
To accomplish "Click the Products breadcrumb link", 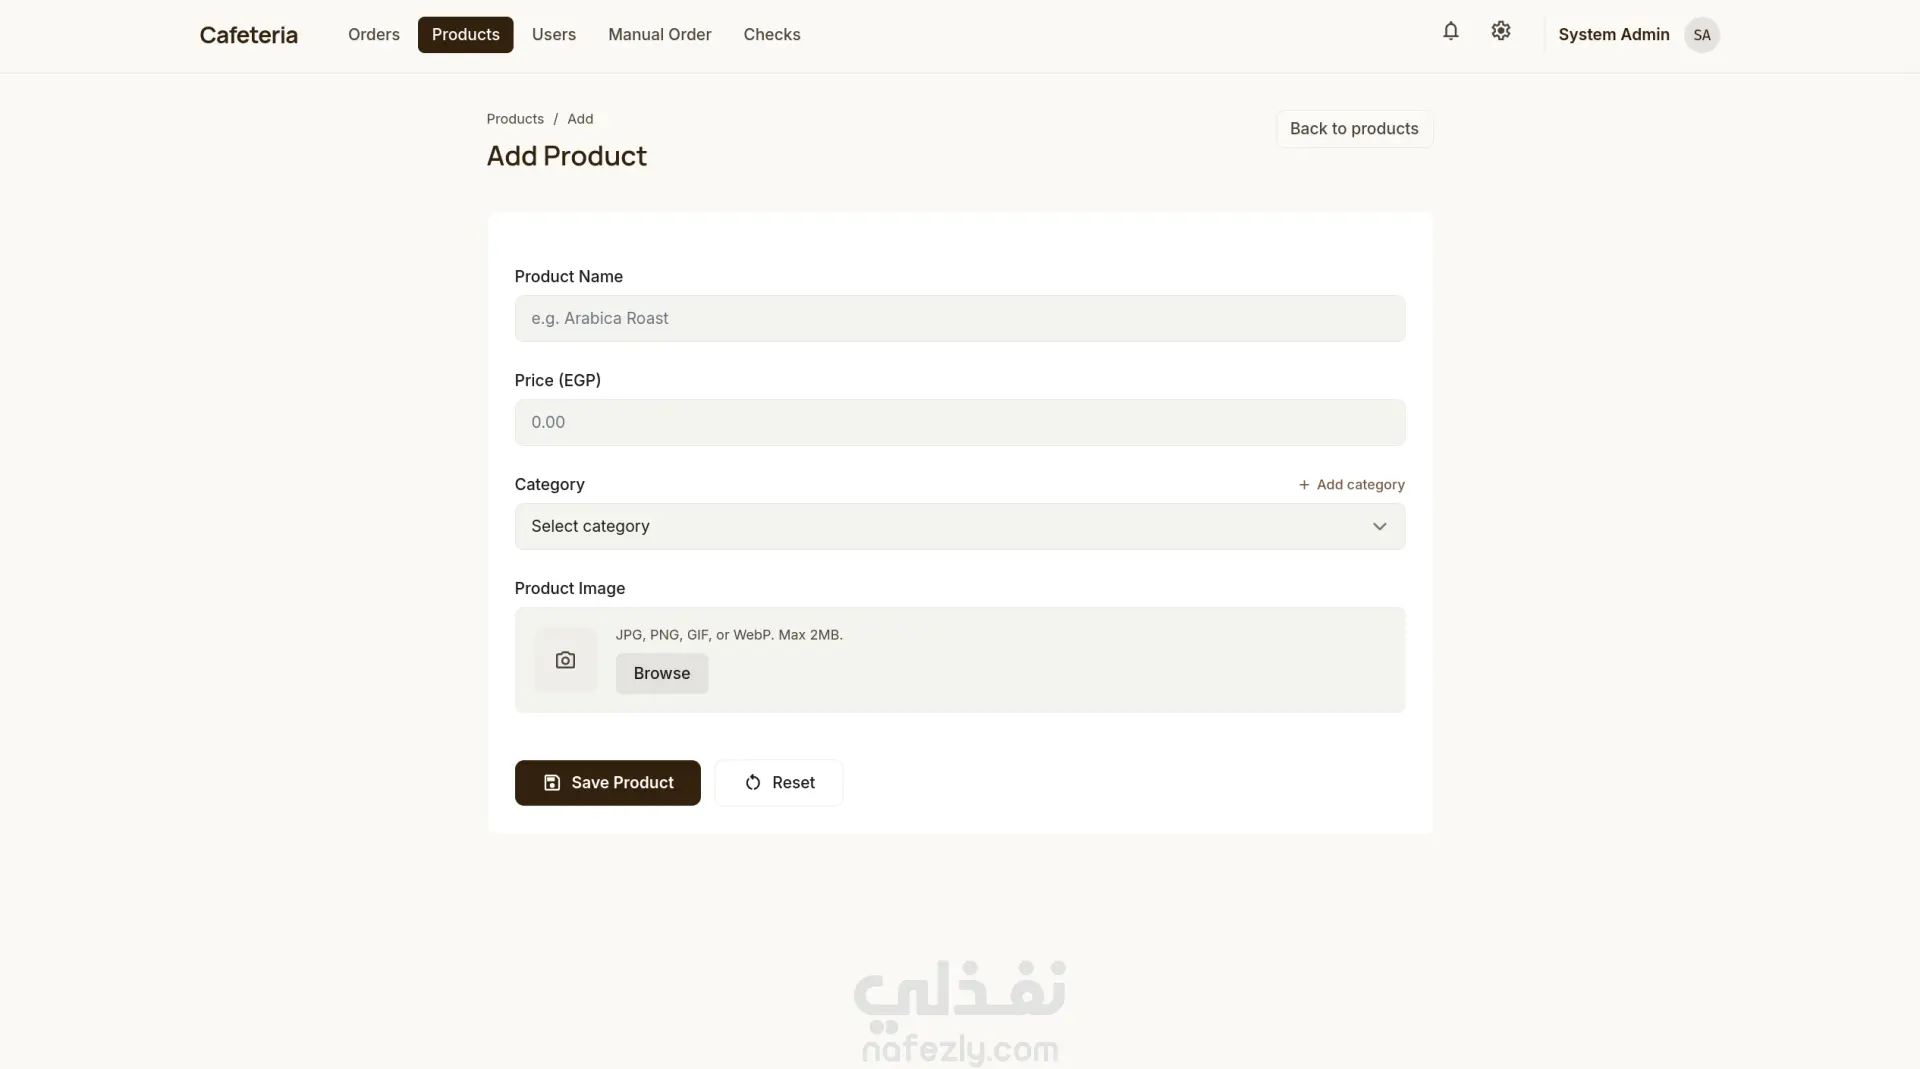I will pos(514,119).
